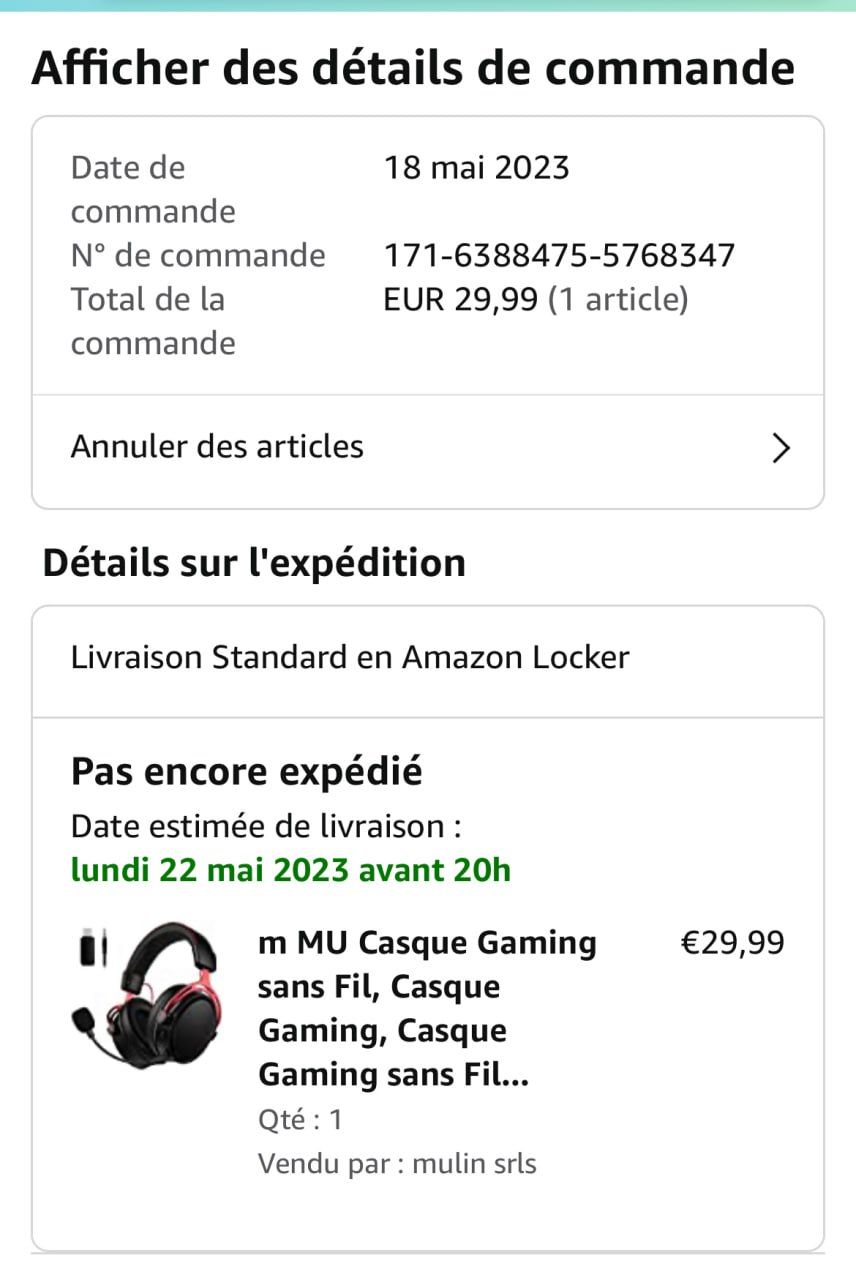Tap the Qté : 1 quantity label

click(300, 1119)
